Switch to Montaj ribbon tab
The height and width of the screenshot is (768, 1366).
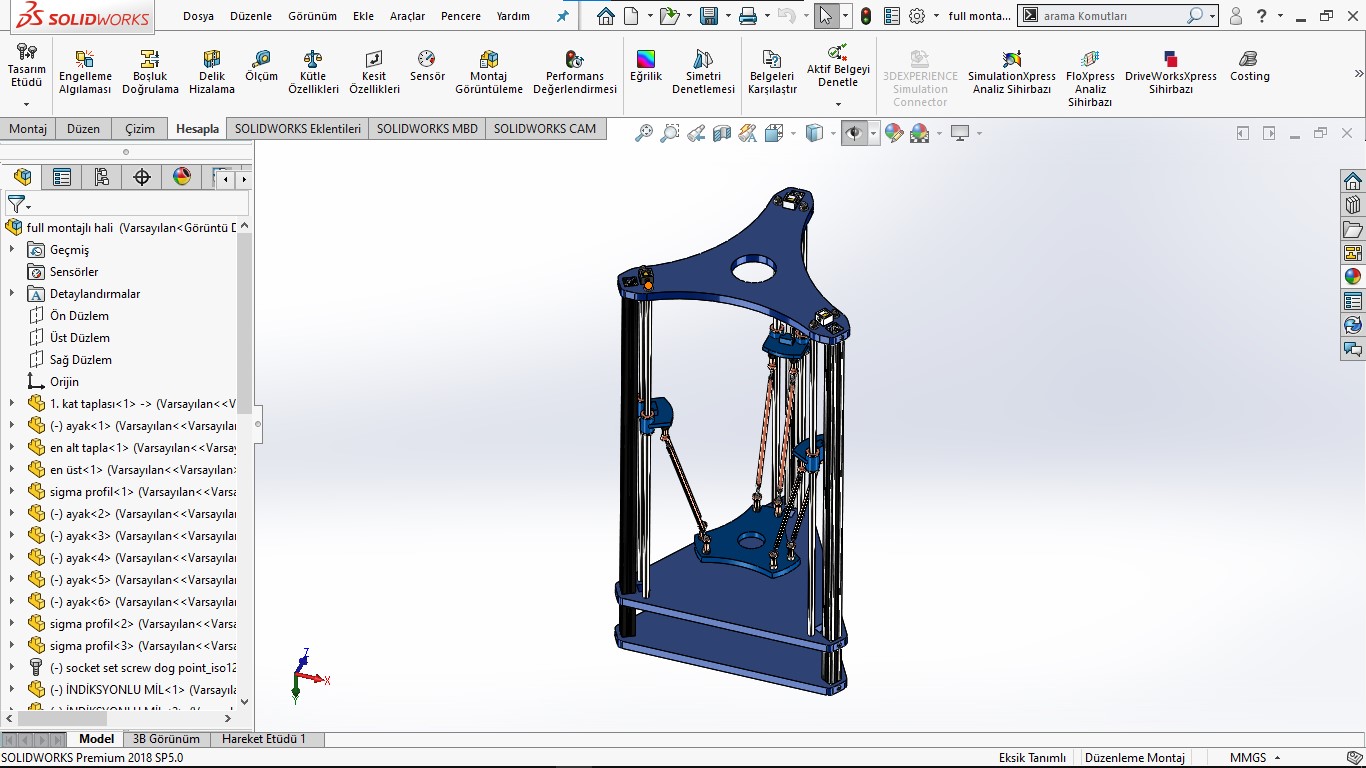point(28,129)
